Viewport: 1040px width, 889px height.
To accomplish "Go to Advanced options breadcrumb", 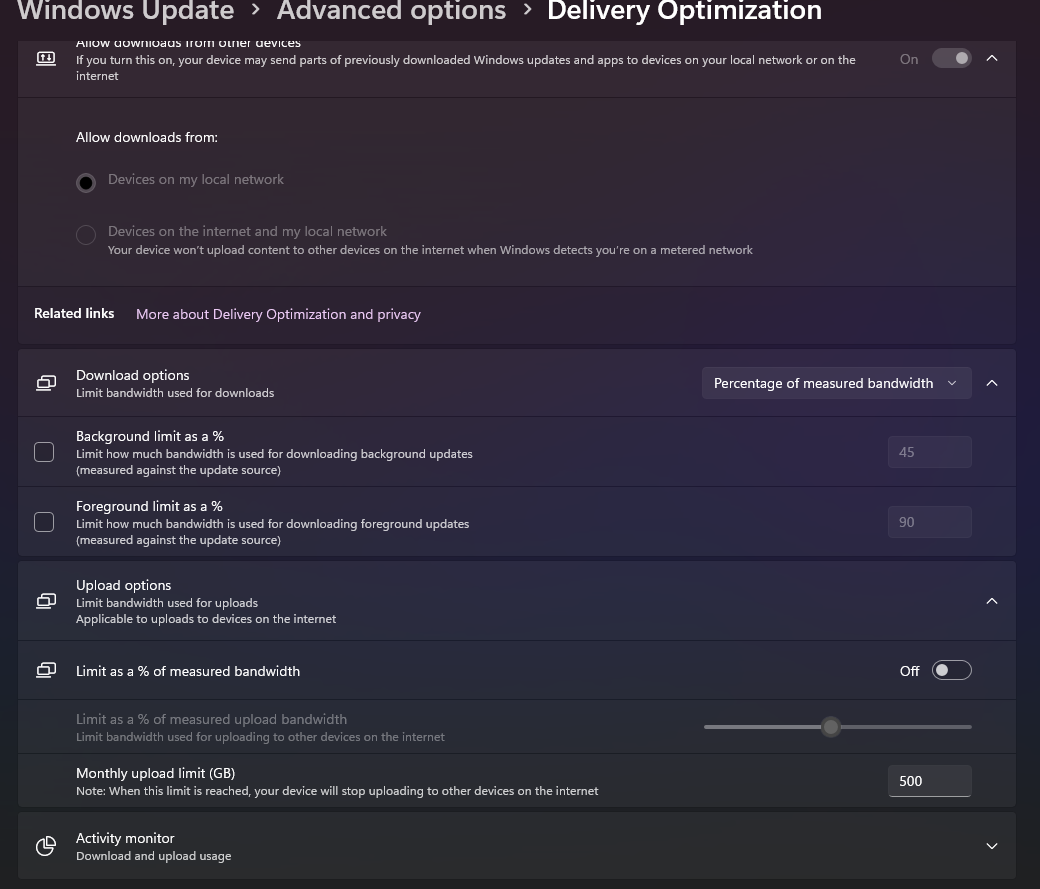I will (391, 11).
